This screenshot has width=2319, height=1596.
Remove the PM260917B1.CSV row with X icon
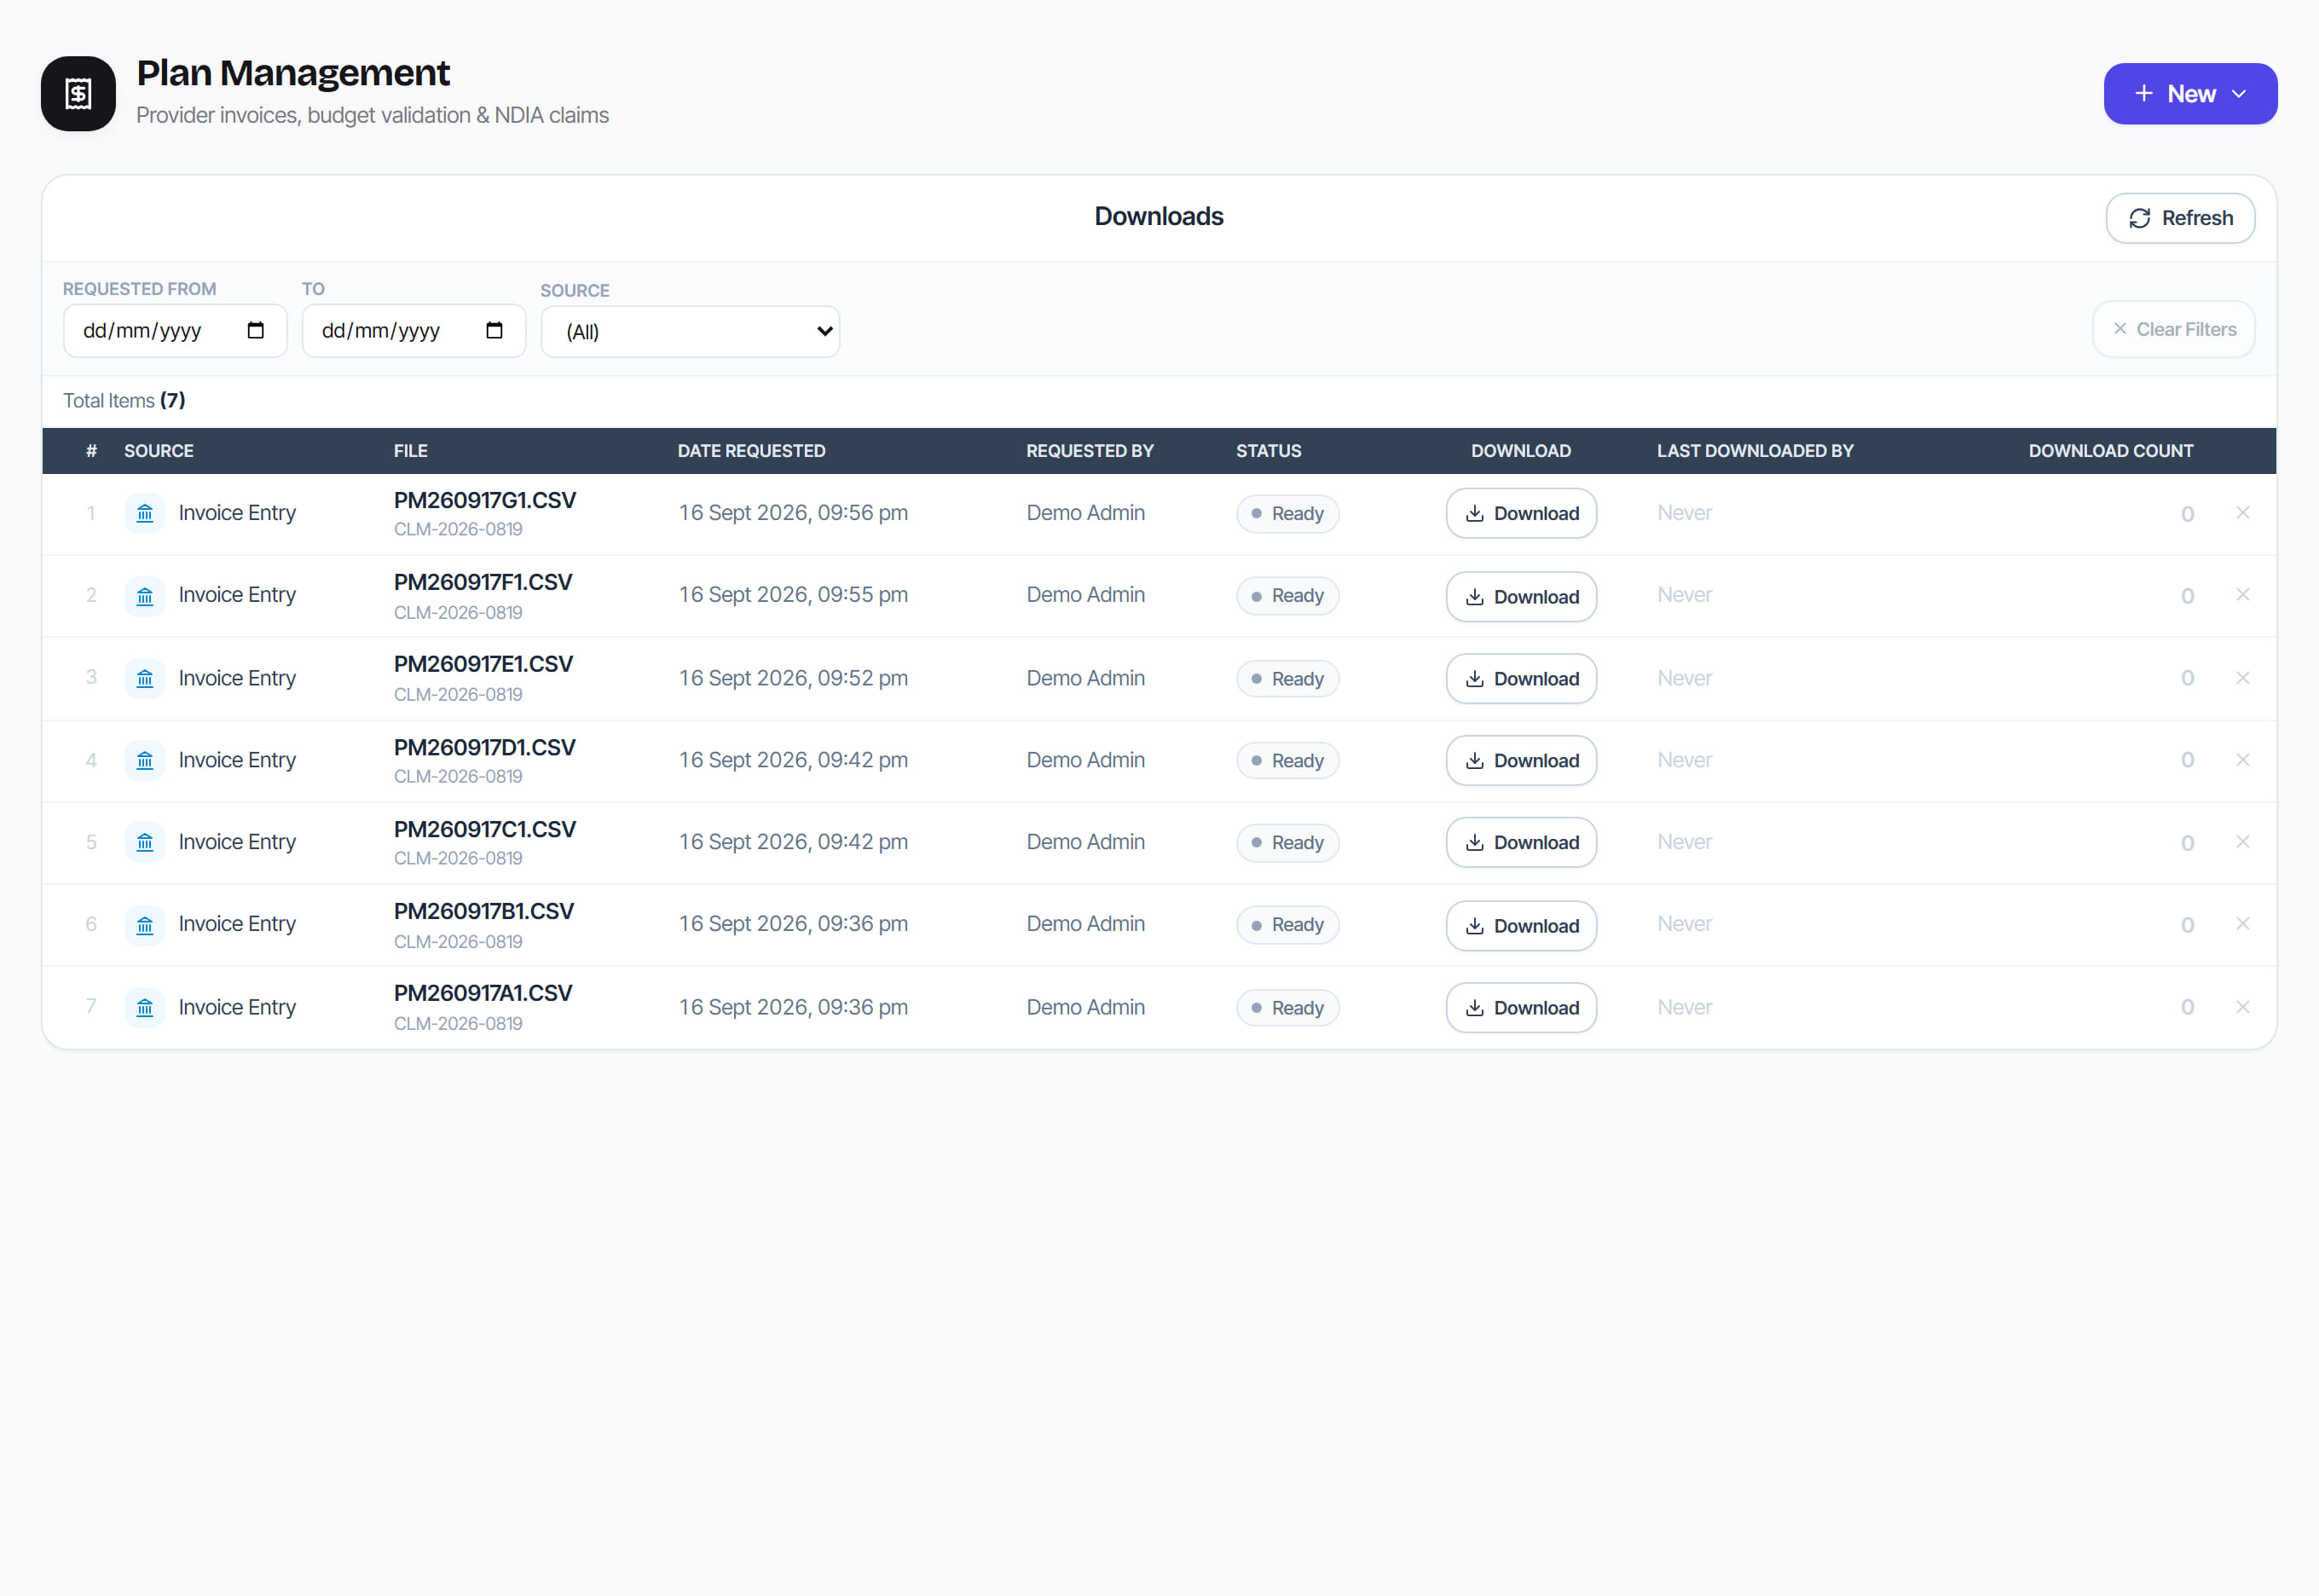2243,924
